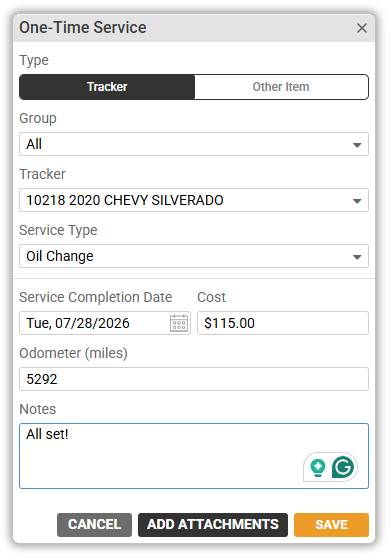Open the Group dropdown showing All

click(194, 144)
